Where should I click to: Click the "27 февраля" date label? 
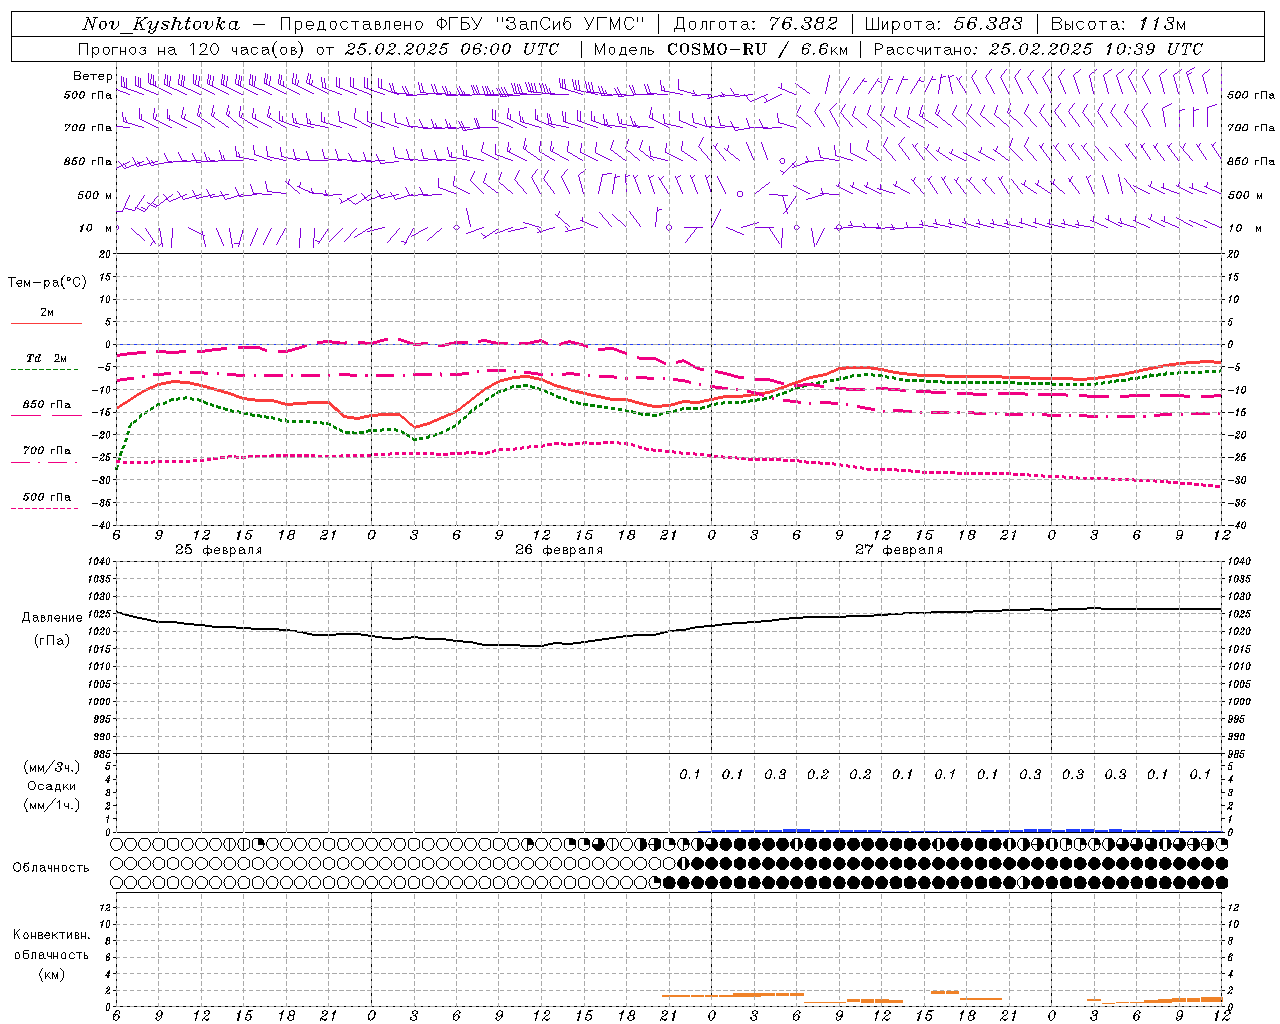pyautogui.click(x=898, y=550)
